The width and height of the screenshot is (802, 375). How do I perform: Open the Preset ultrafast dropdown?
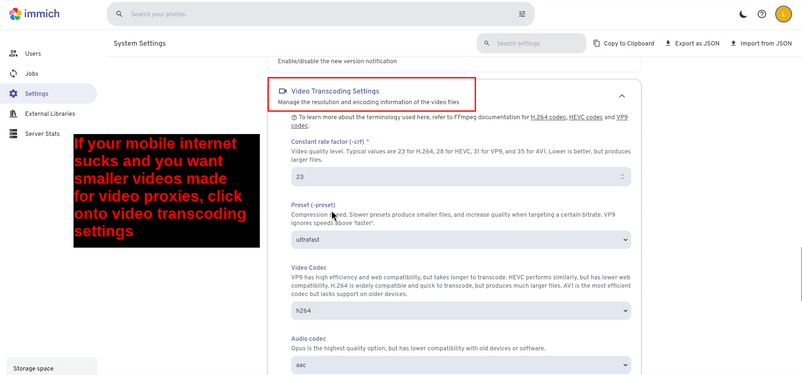pos(461,239)
